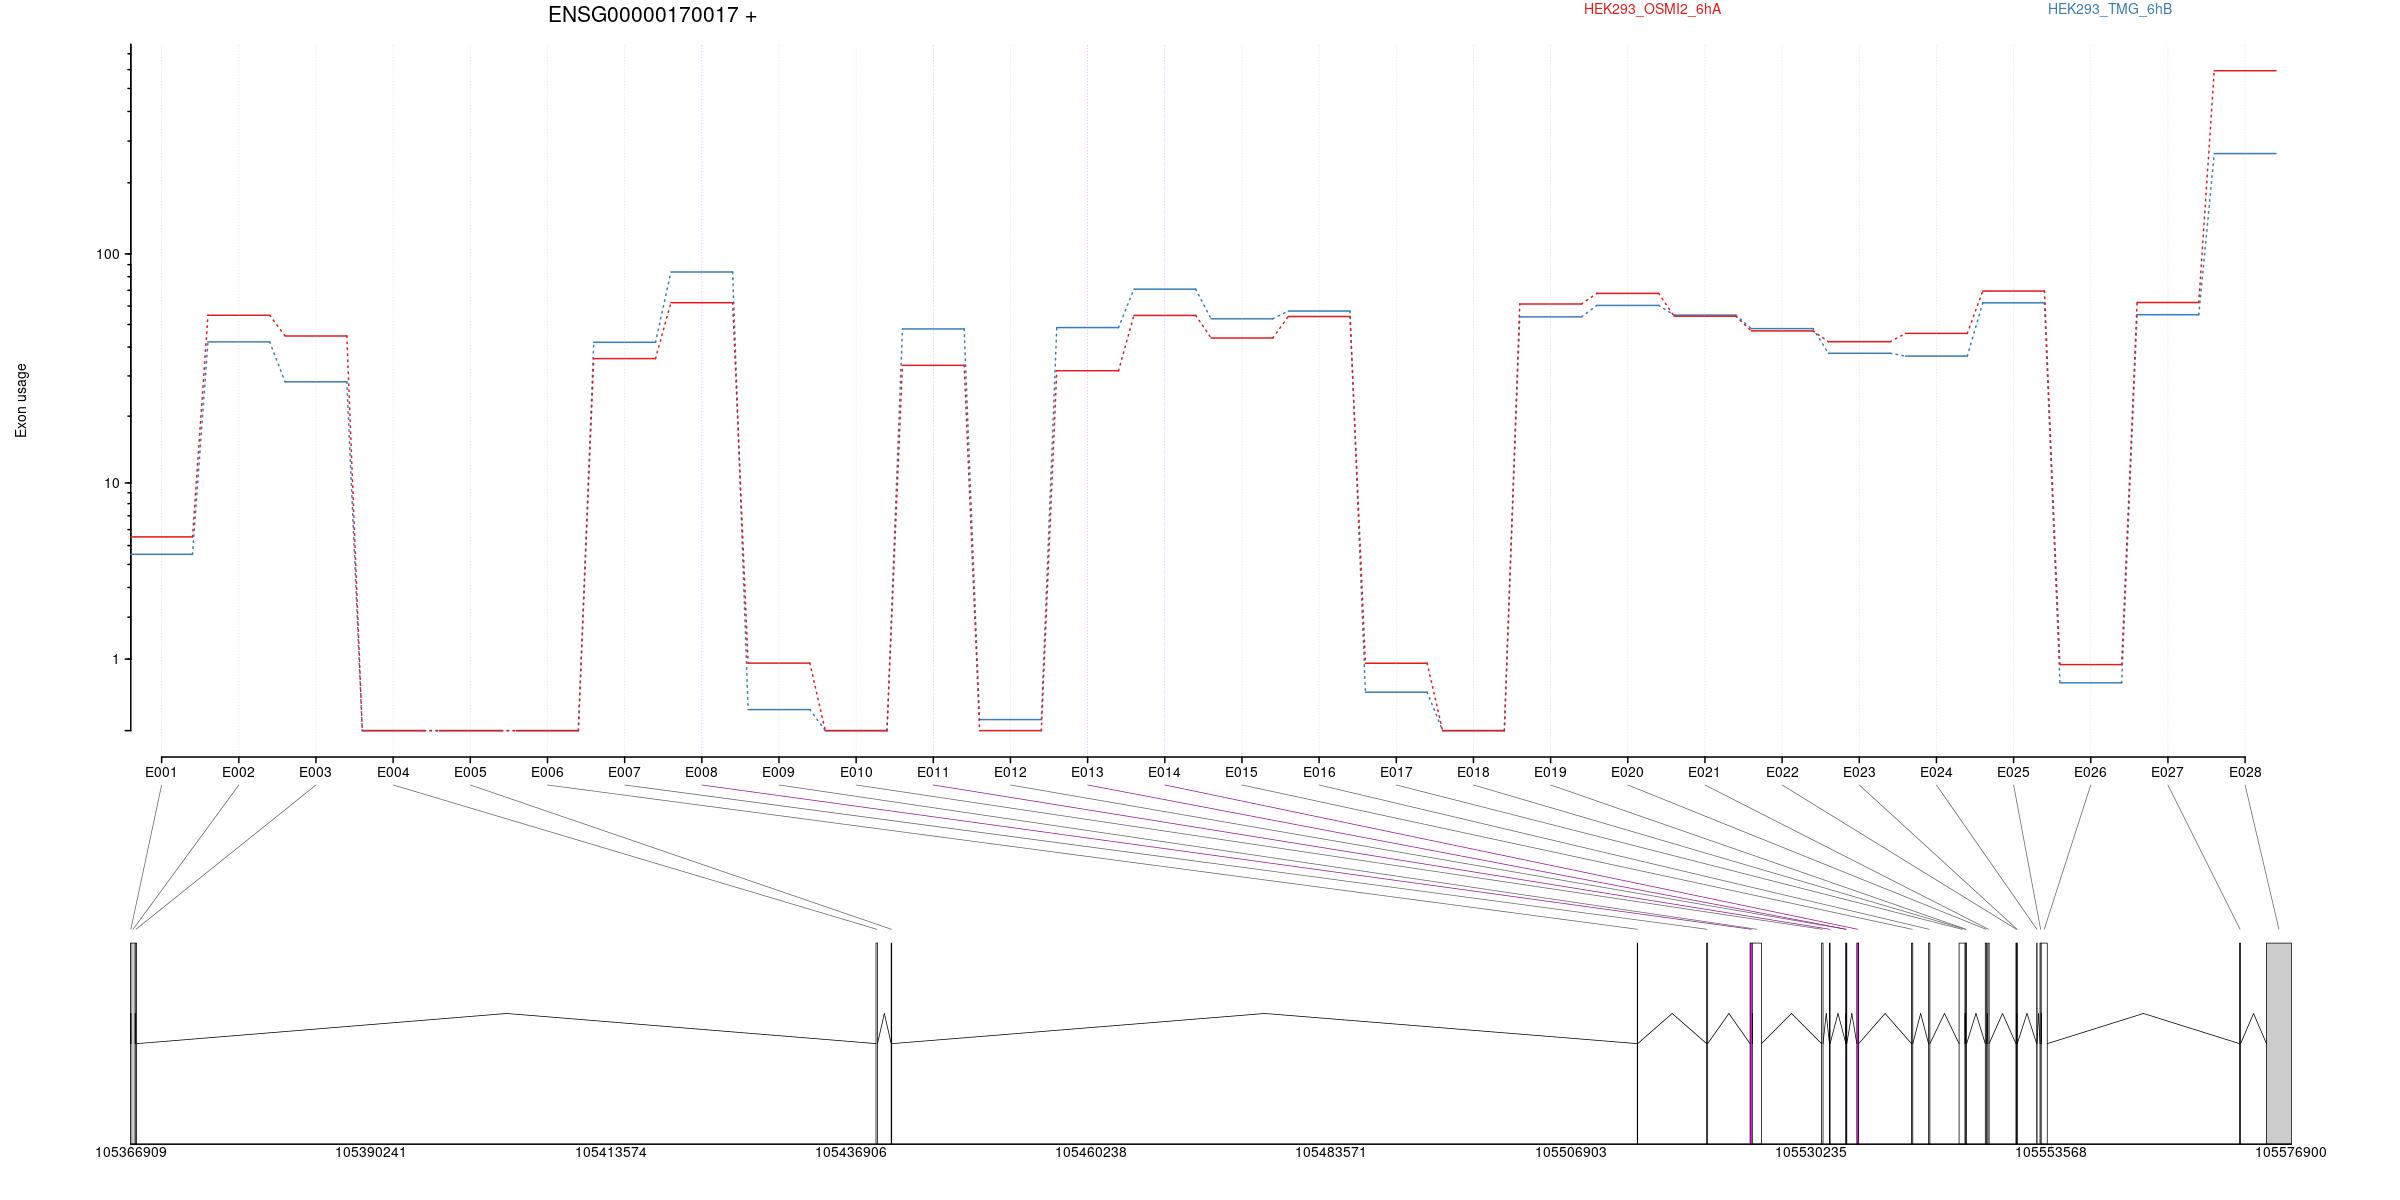Click exon label E005
2400x1200 pixels.
(470, 772)
